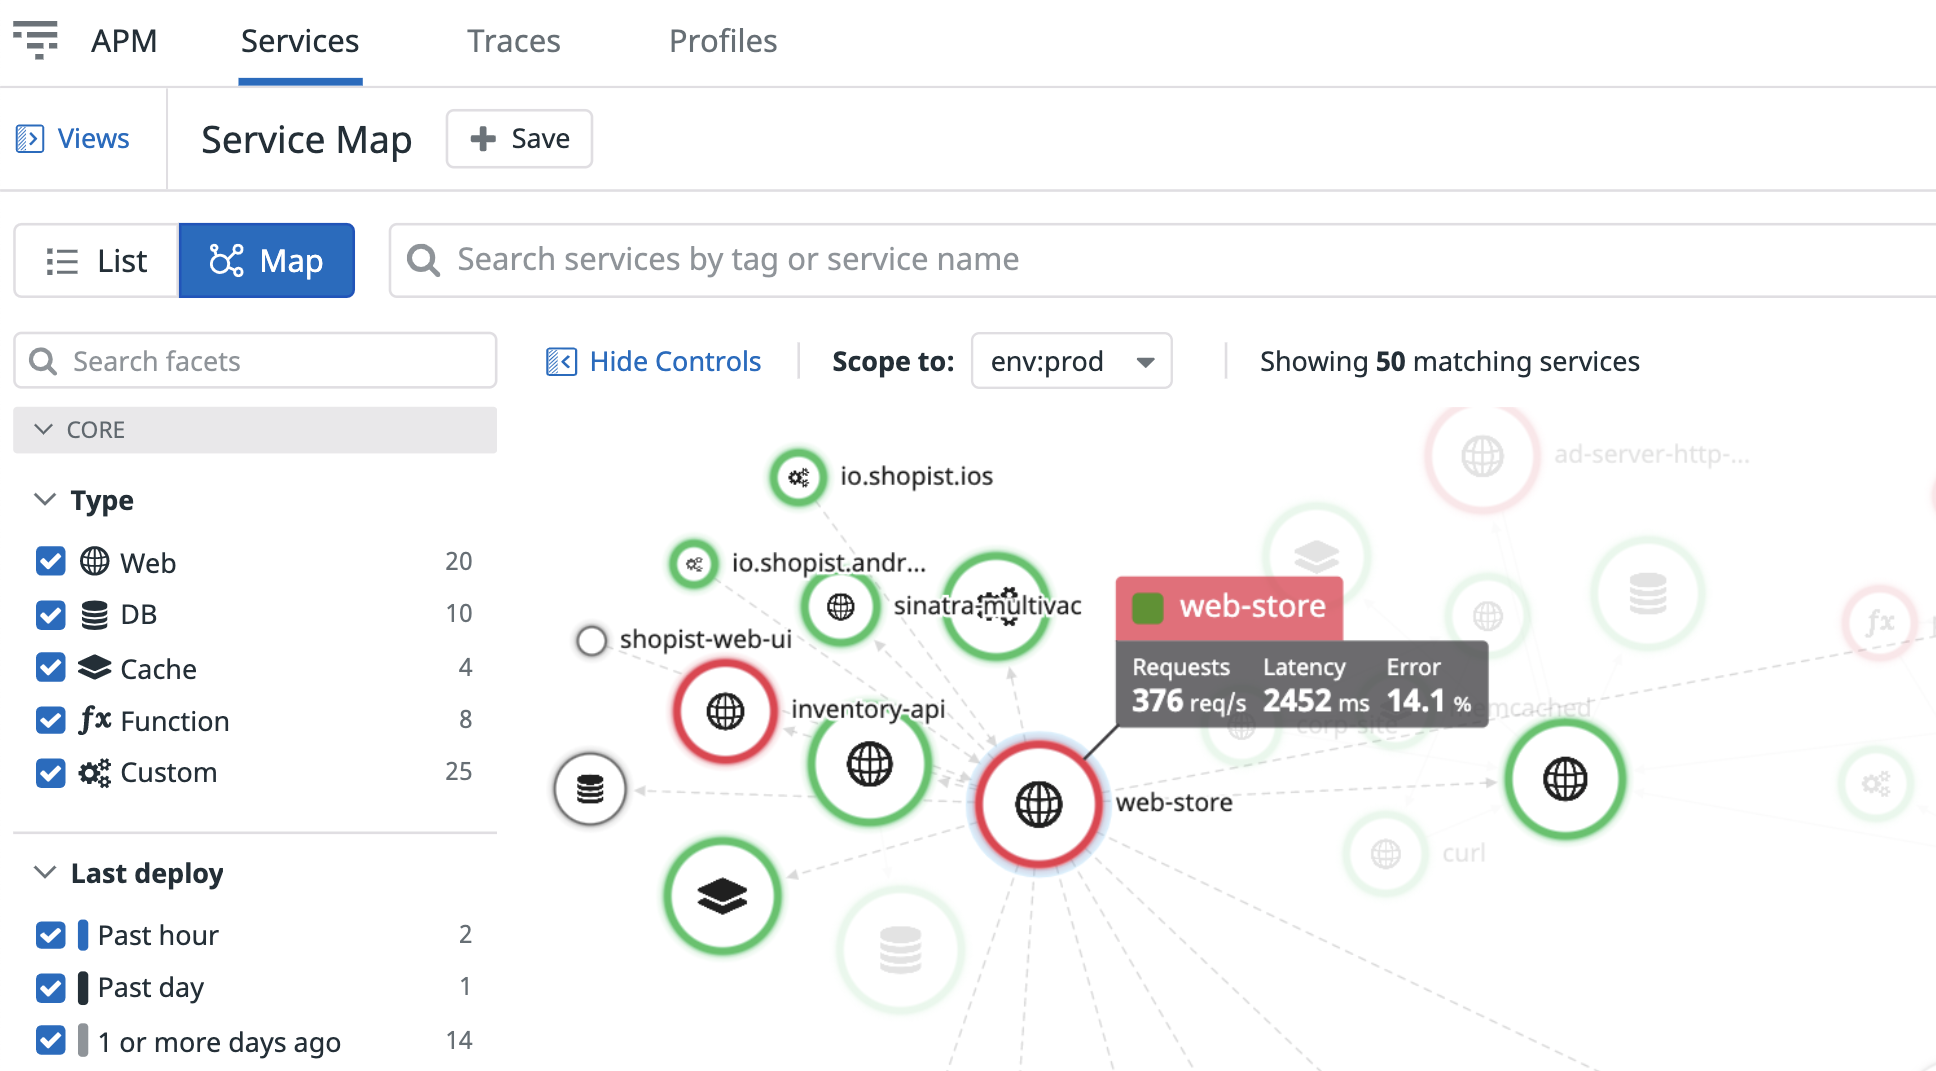Viewport: 1936px width, 1071px height.
Task: Click the green swatch in web-store tooltip
Action: 1147,607
